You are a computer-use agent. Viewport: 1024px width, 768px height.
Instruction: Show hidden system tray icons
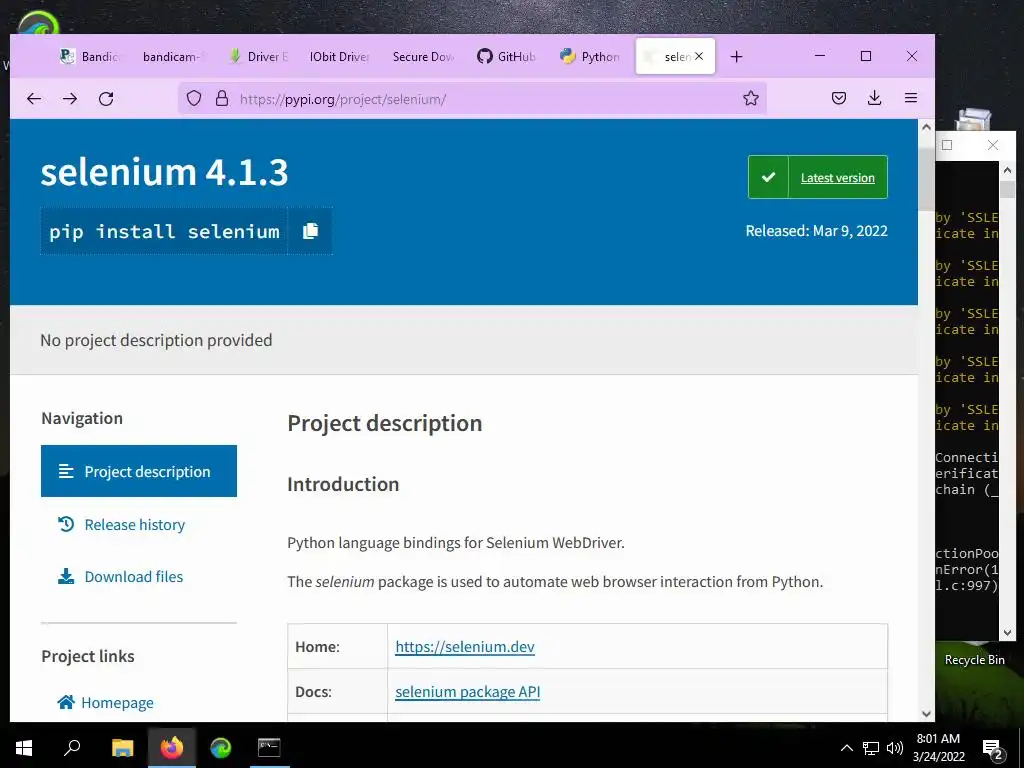click(x=846, y=748)
